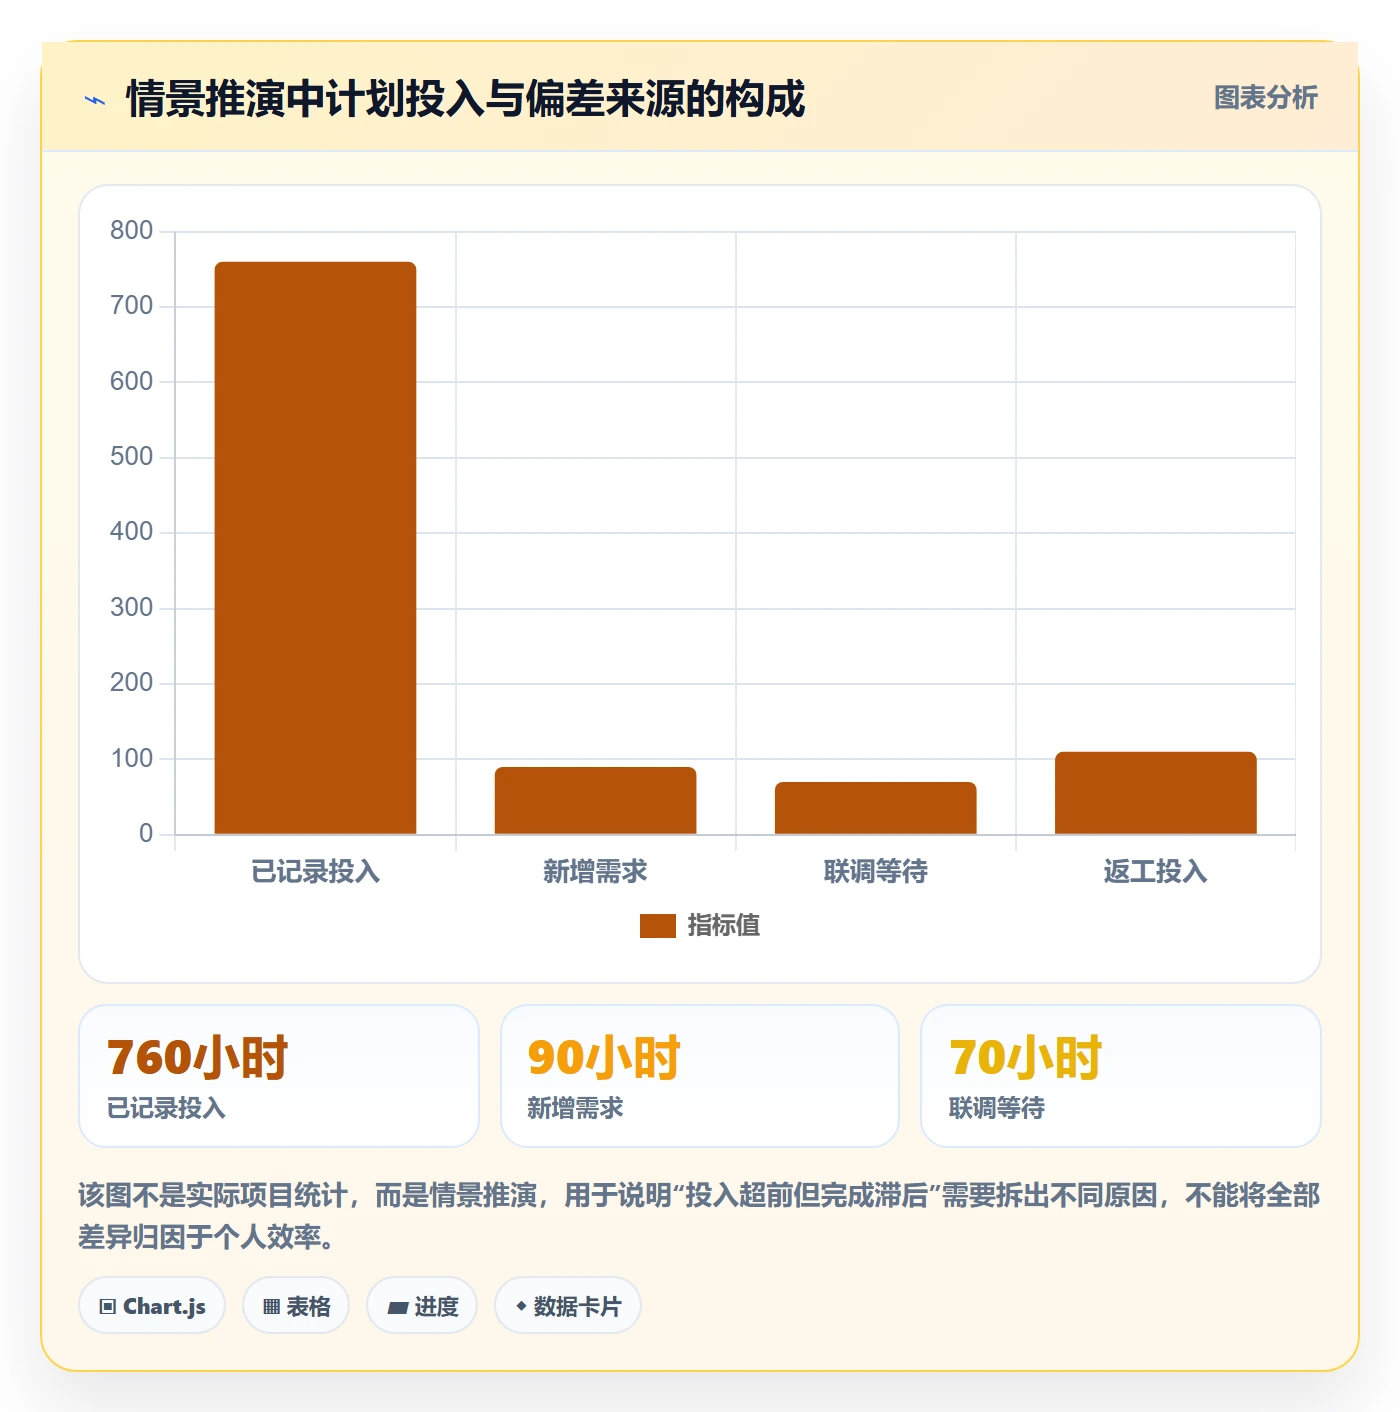
Task: Open the 760小时 已记录投入 data card
Action: click(279, 1076)
